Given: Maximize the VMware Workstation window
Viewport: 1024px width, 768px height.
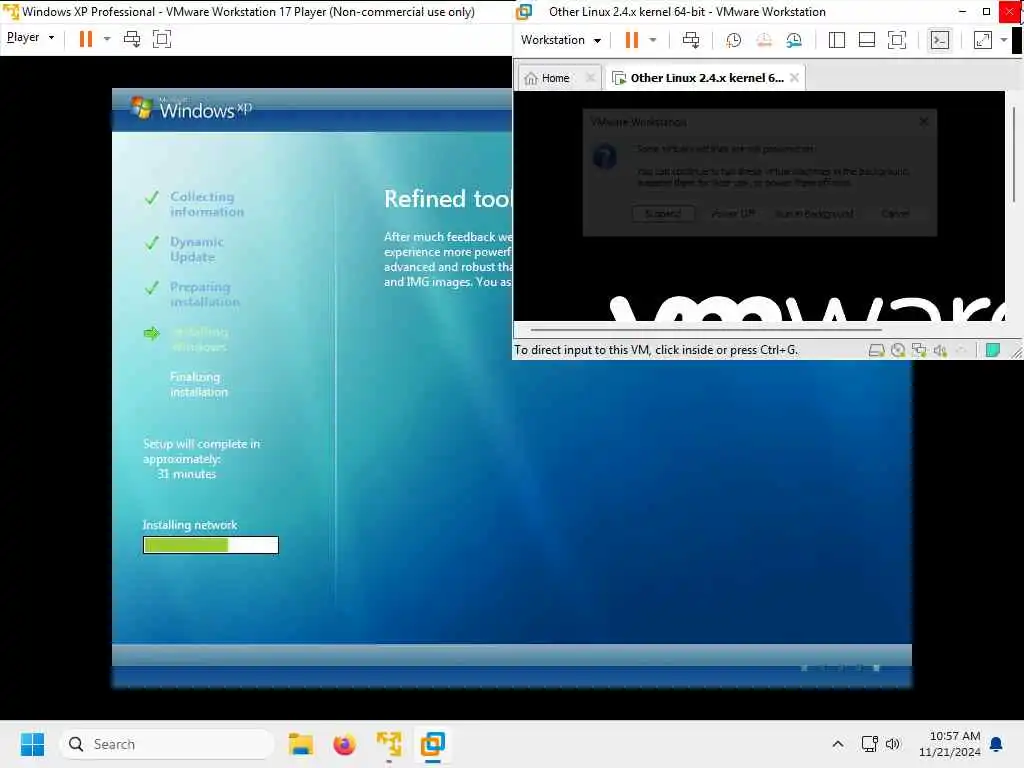Looking at the screenshot, I should (x=986, y=12).
